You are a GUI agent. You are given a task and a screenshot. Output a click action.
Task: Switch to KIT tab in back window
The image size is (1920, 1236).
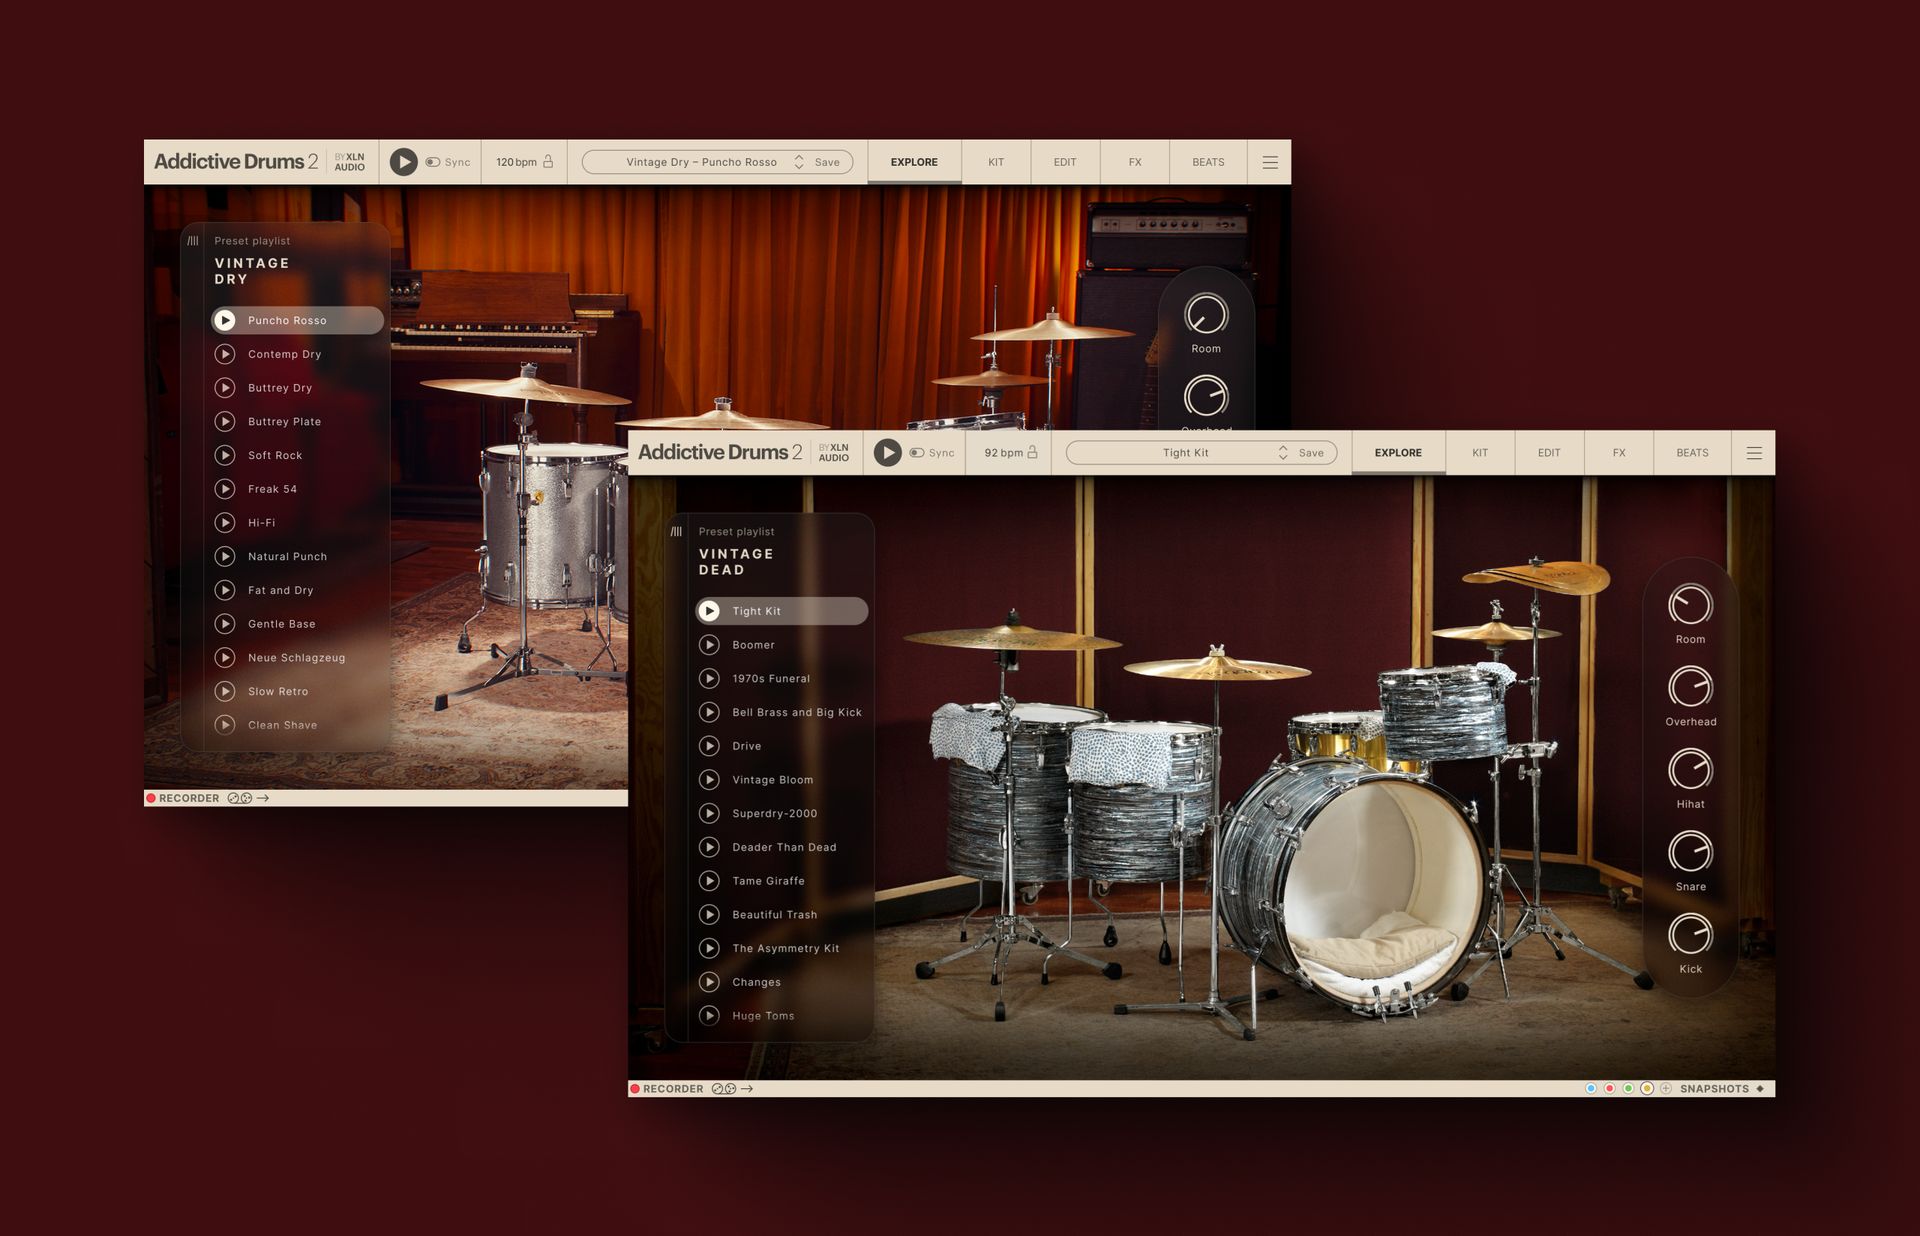tap(996, 162)
